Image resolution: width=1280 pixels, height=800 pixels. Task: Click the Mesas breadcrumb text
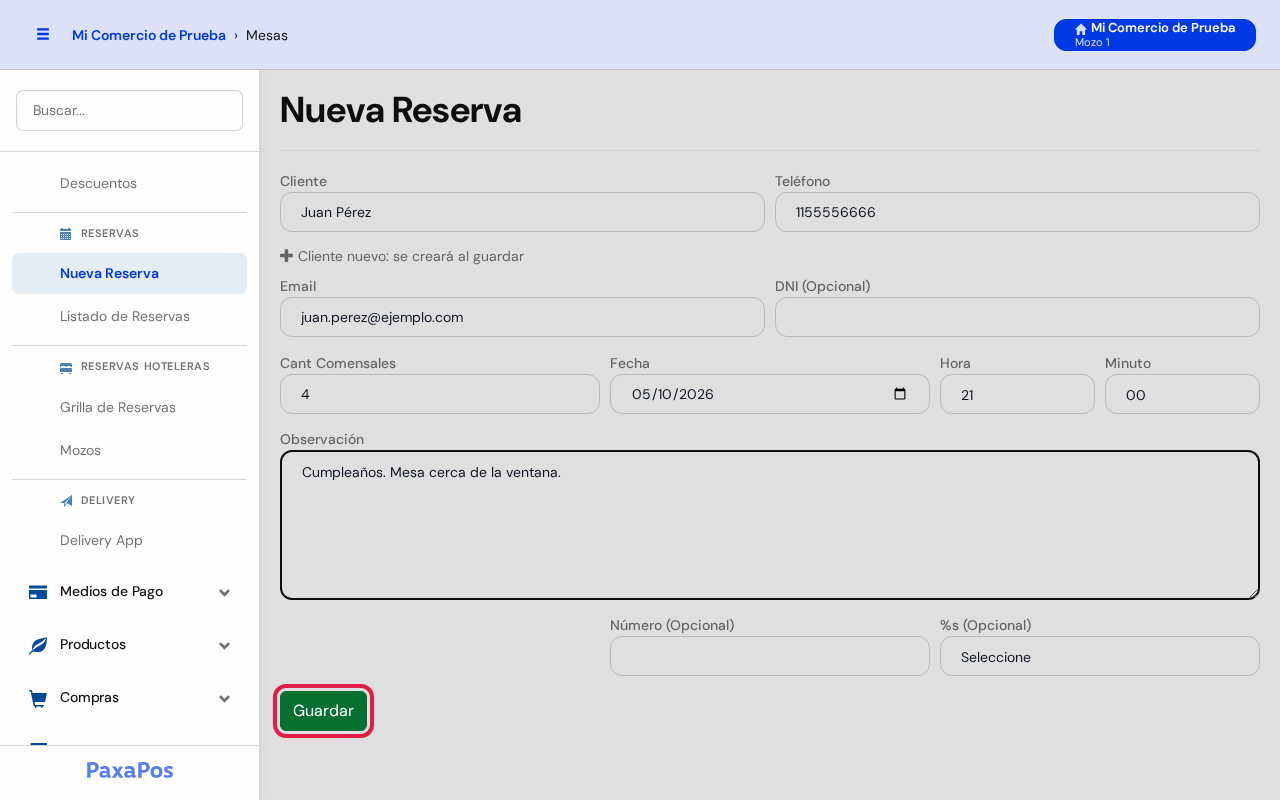click(267, 35)
